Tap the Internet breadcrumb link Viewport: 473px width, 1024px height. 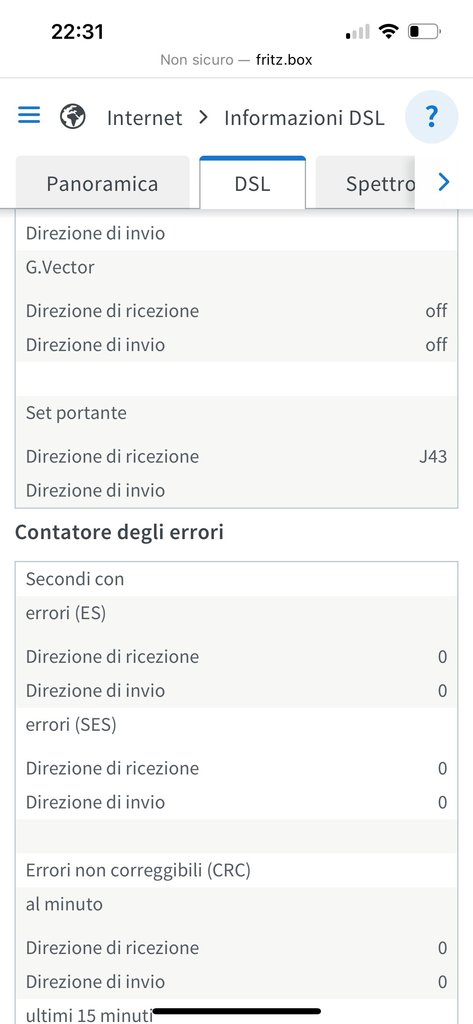click(144, 118)
